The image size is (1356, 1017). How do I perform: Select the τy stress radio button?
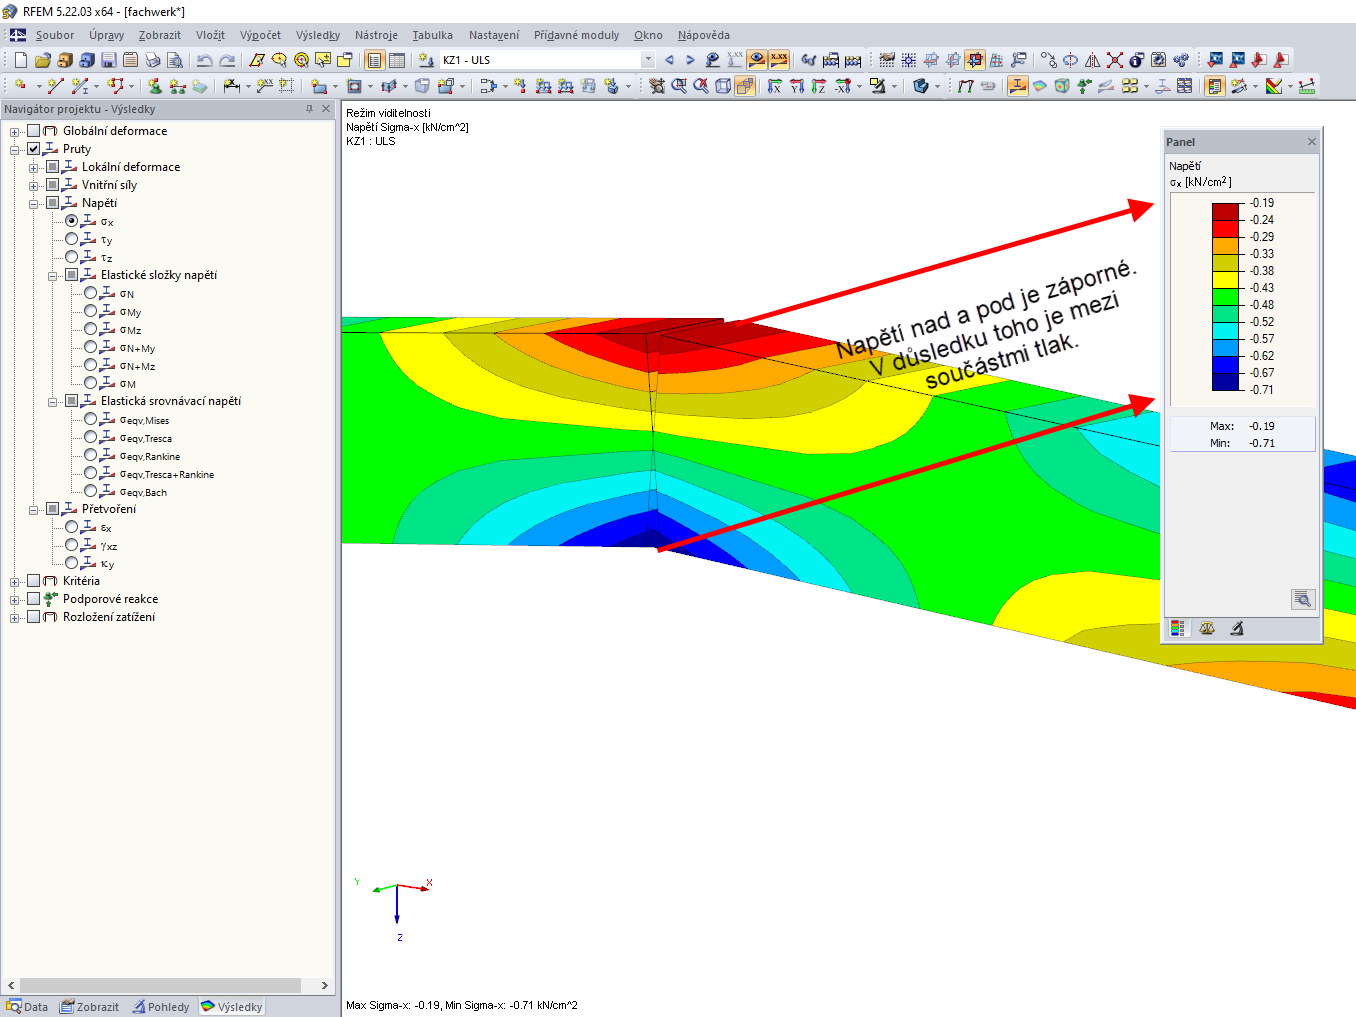point(72,239)
